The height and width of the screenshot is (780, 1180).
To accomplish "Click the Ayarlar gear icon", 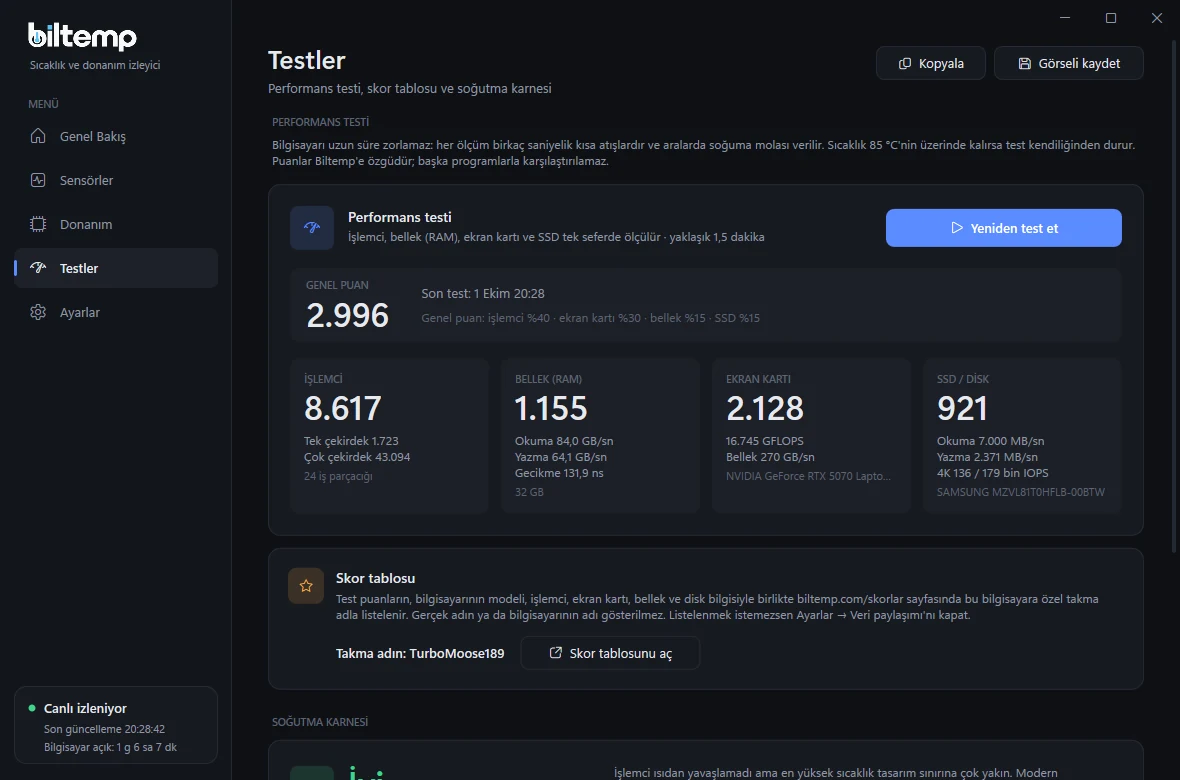I will [x=38, y=312].
